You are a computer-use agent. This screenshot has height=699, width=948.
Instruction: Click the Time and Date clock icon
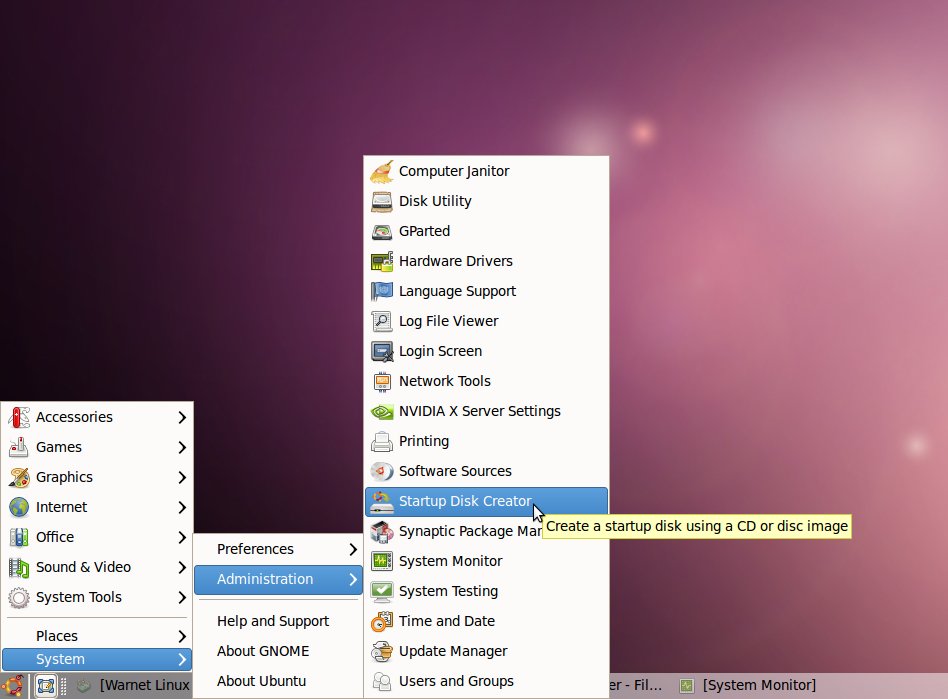(x=381, y=621)
